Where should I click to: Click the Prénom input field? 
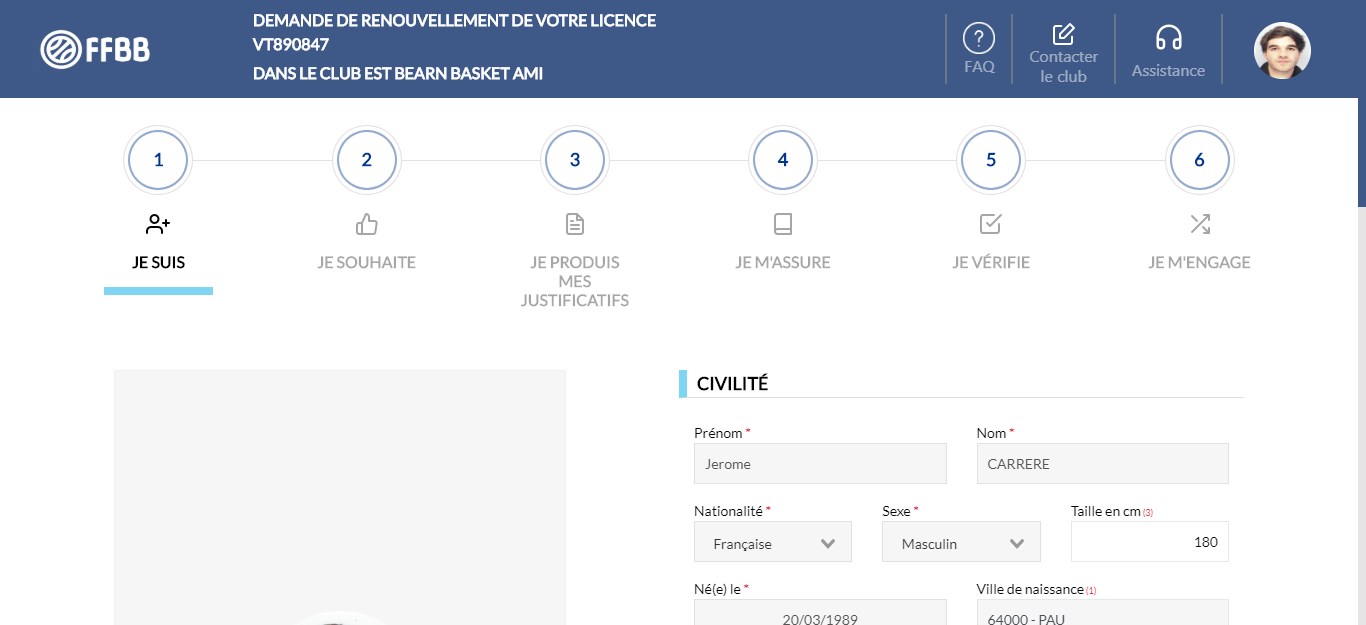click(x=819, y=464)
